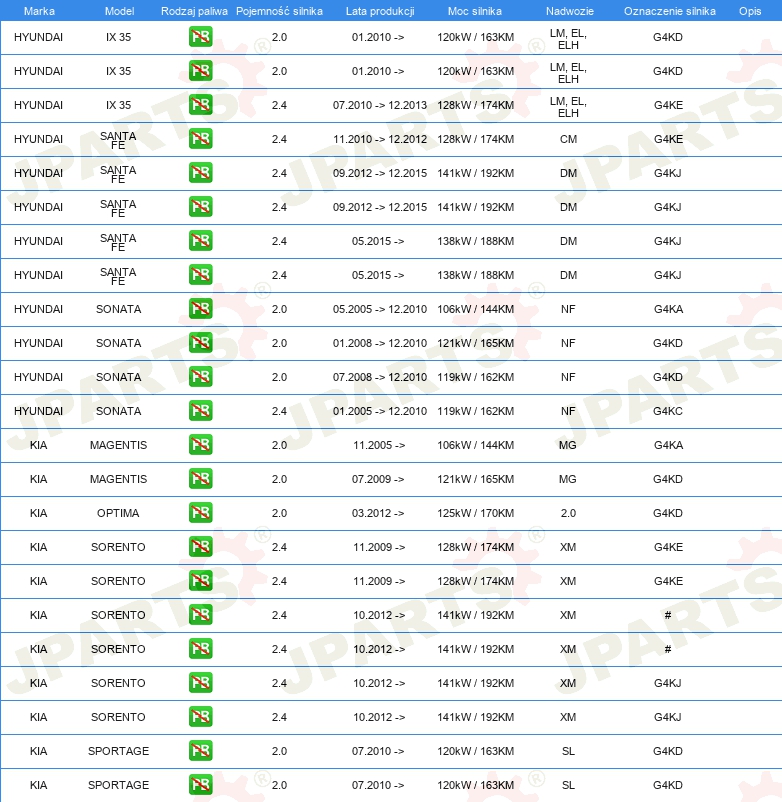Click the 11.2005 -> production date cell
Screen dimensions: 782x802
coord(379,445)
